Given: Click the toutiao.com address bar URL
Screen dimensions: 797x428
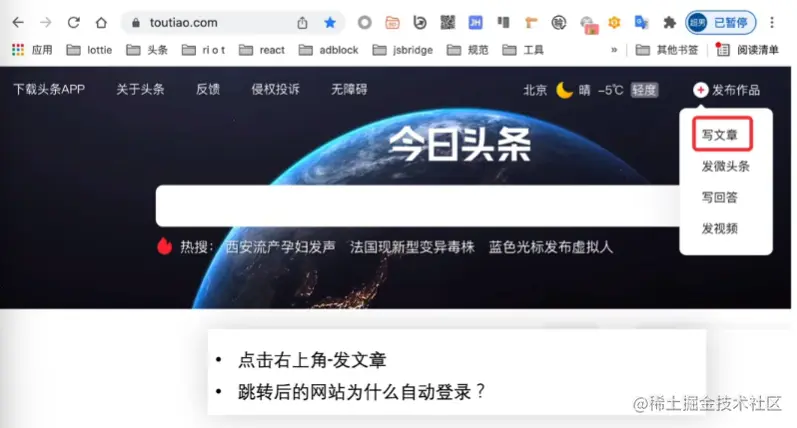Looking at the screenshot, I should coord(183,23).
